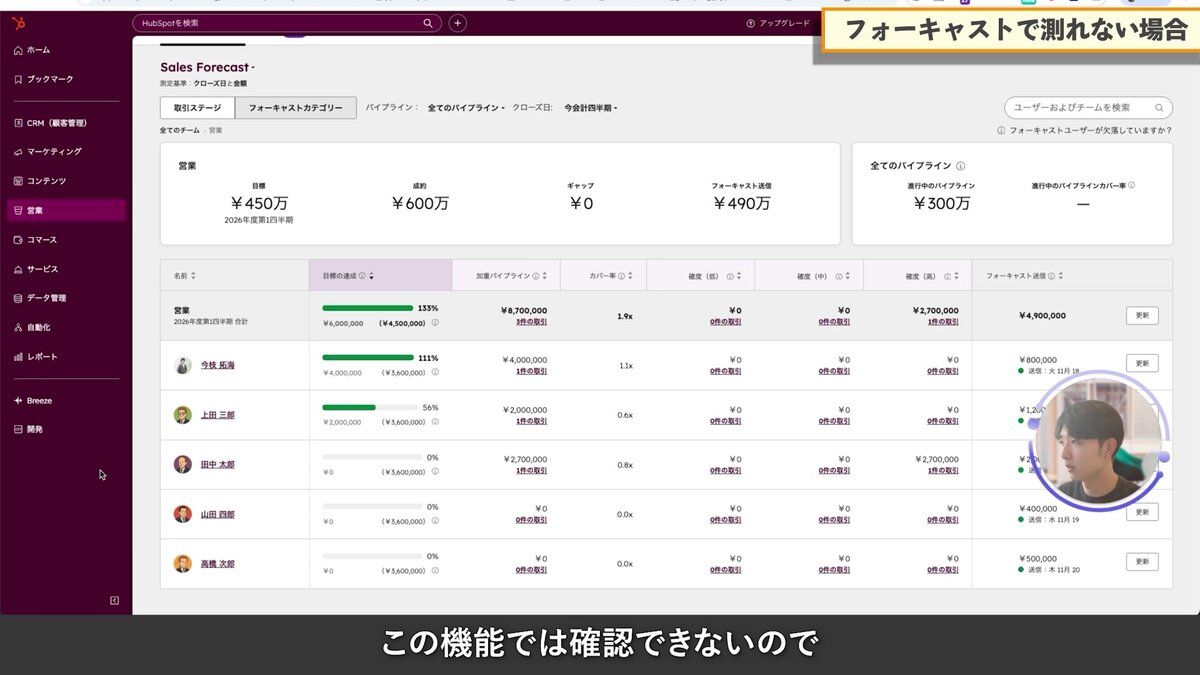Open the コマース section
Viewport: 1200px width, 675px height.
pyautogui.click(x=44, y=239)
